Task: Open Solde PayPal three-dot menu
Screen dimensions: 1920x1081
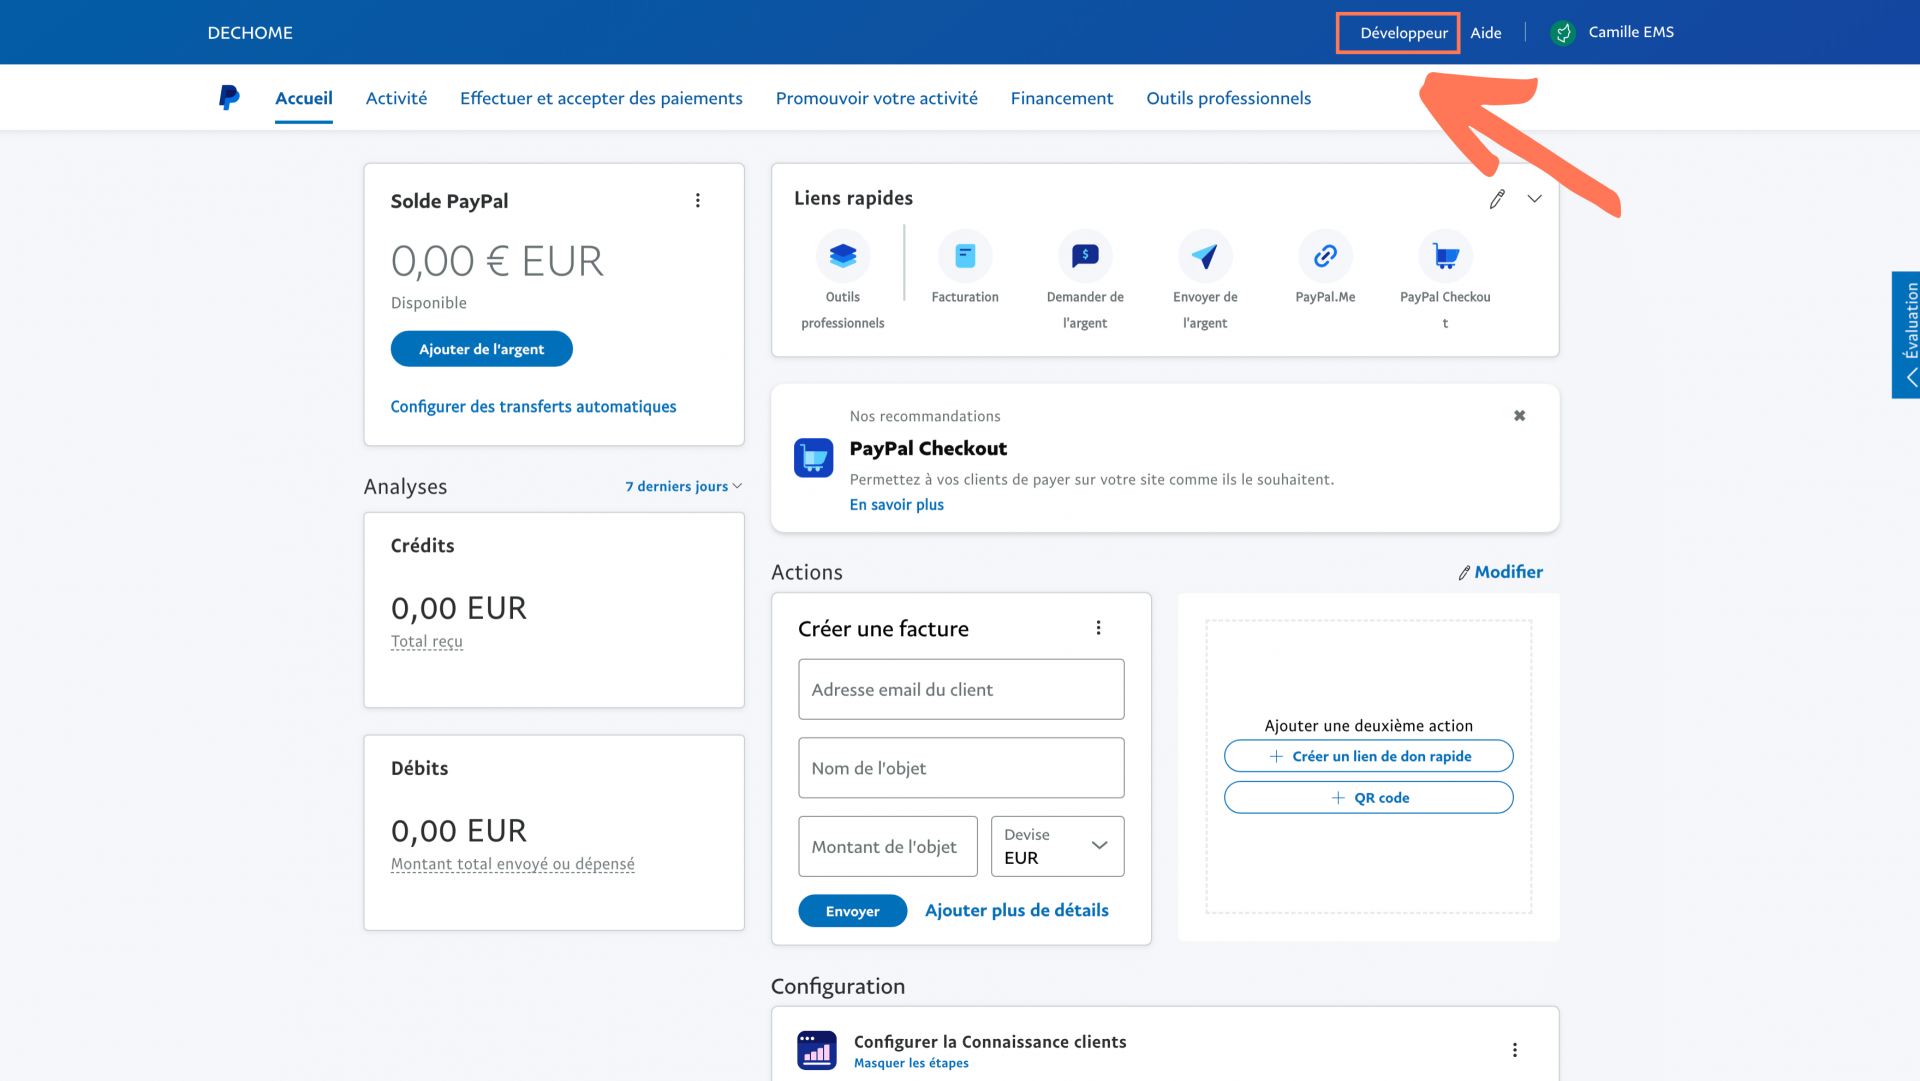Action: click(x=698, y=201)
